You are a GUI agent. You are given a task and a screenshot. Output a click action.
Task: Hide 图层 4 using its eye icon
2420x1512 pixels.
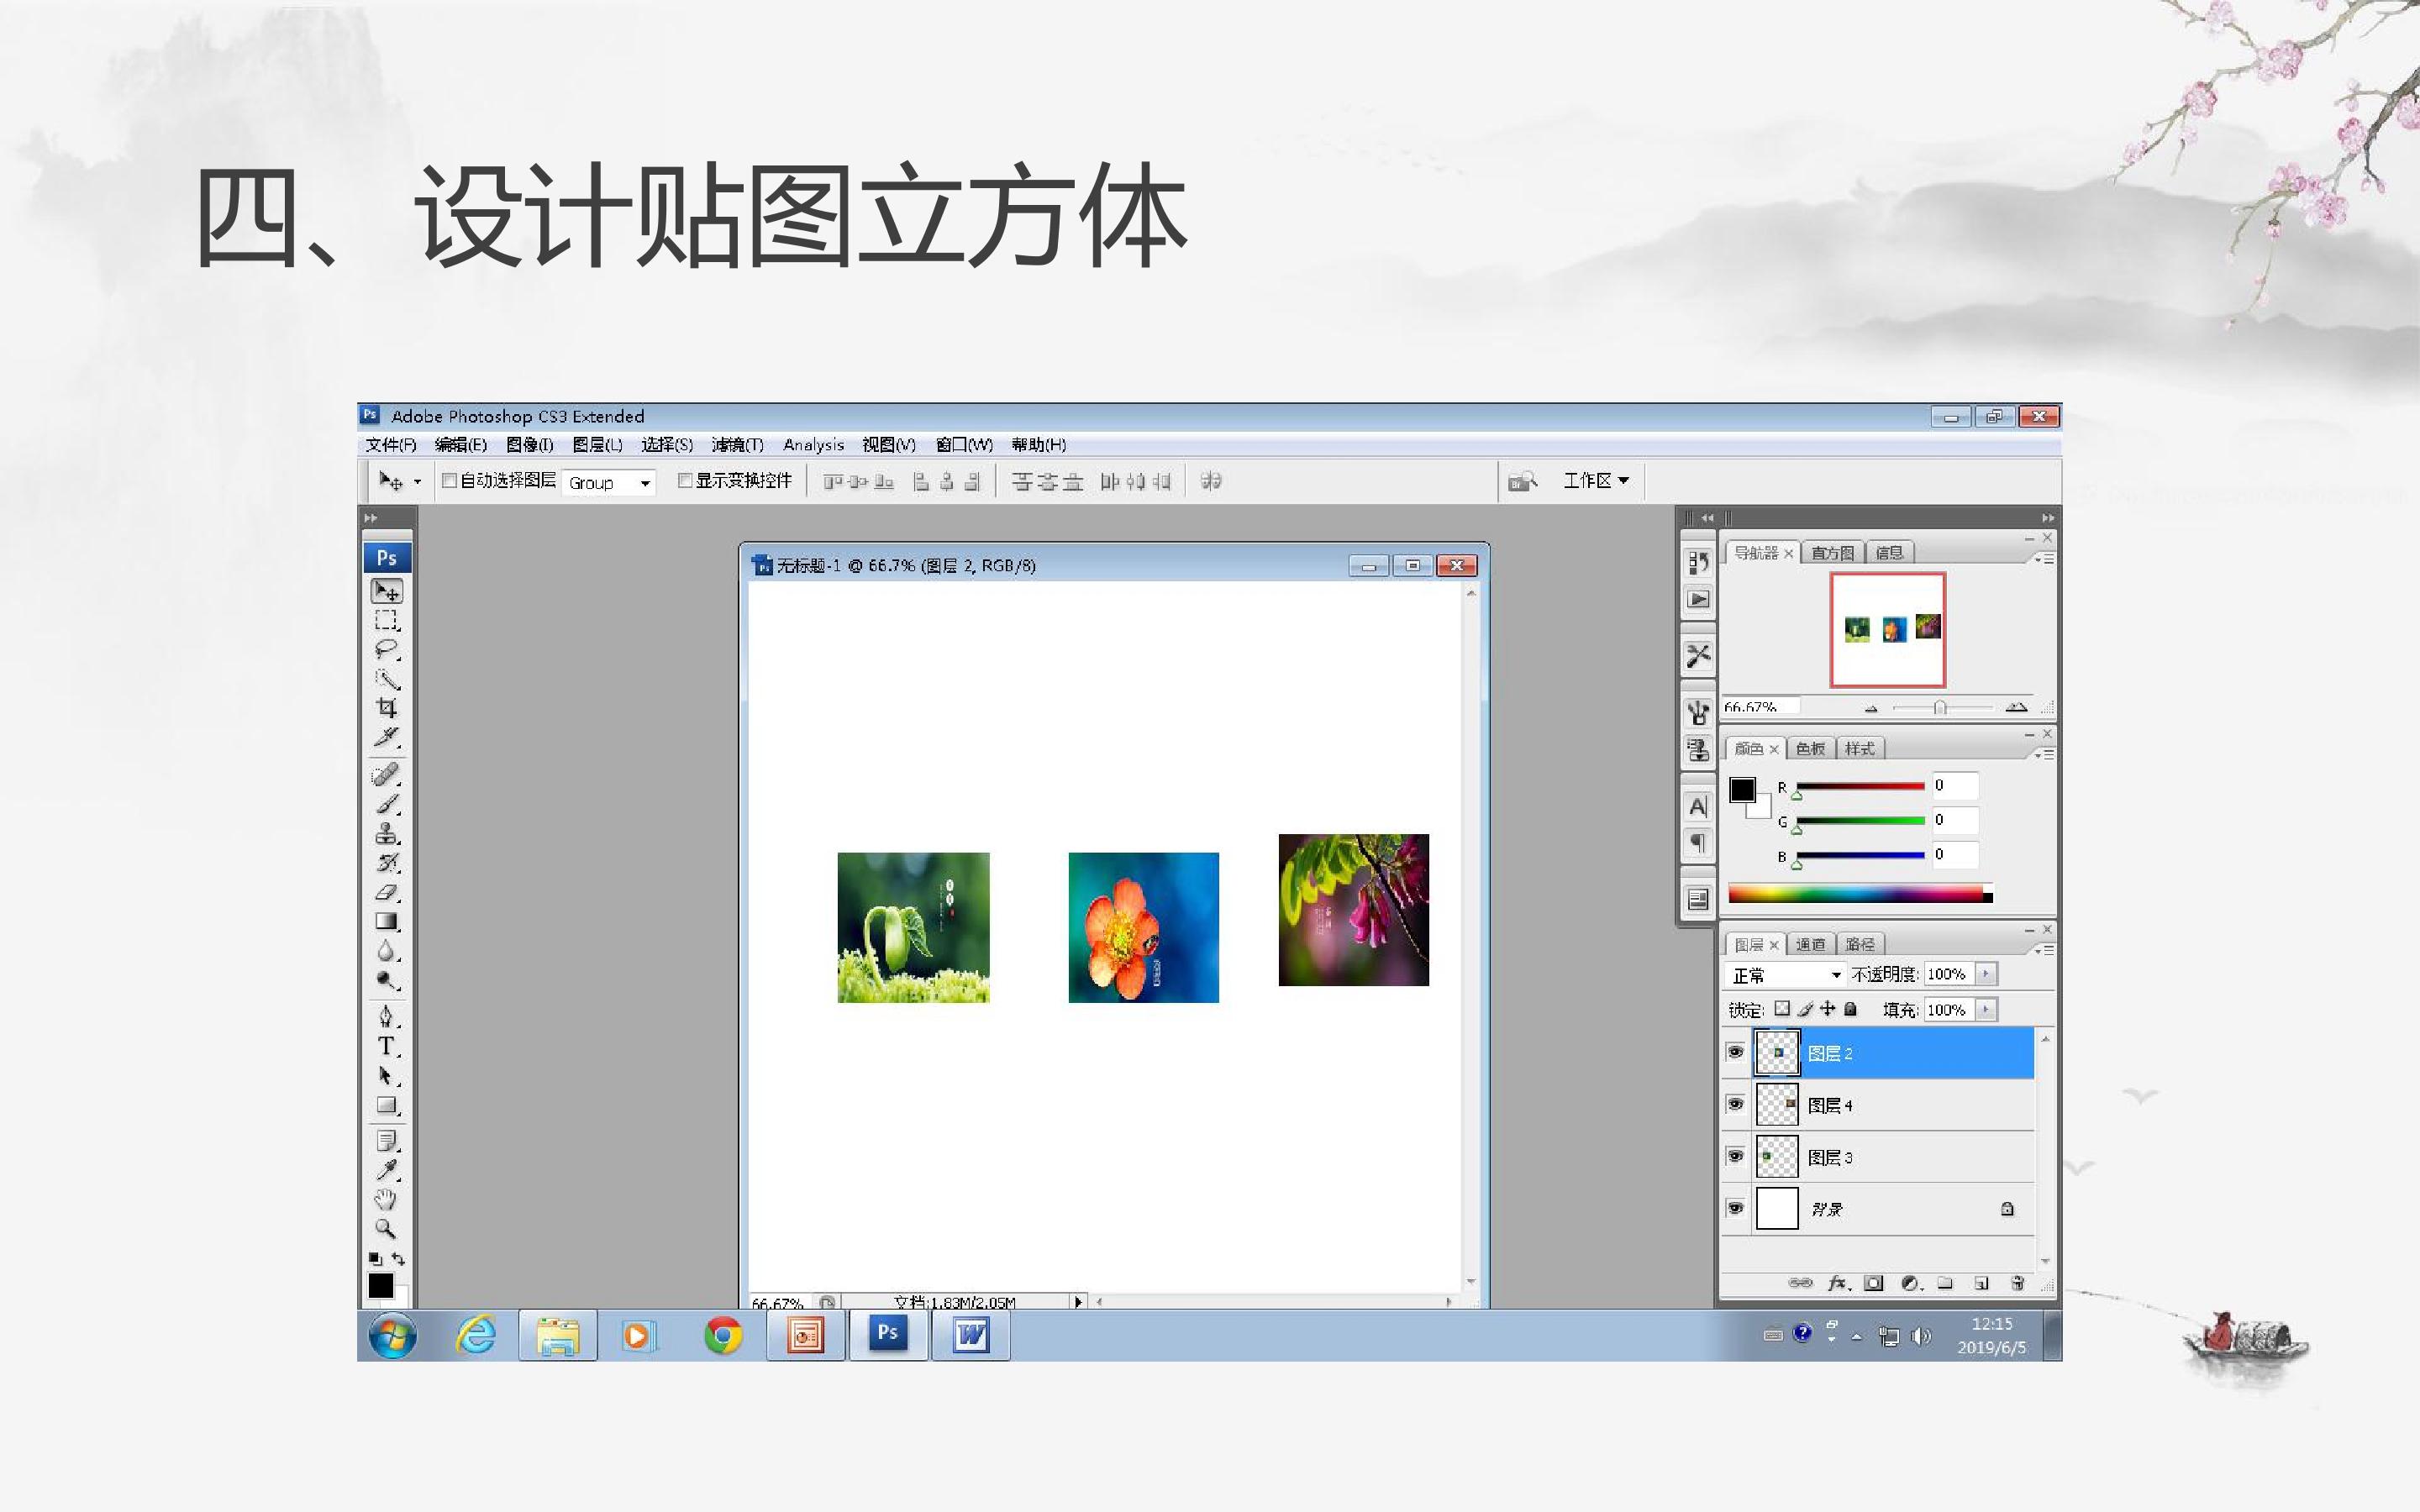pos(1736,1104)
